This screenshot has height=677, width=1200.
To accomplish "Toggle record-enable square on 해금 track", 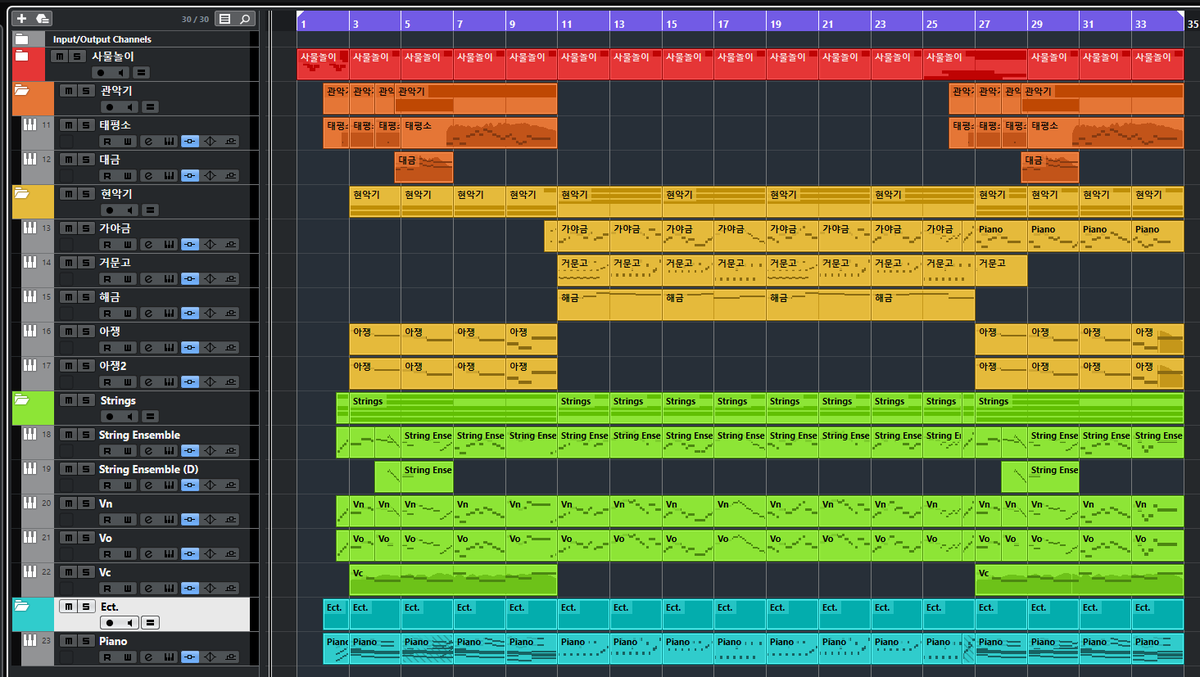I will click(x=66, y=313).
